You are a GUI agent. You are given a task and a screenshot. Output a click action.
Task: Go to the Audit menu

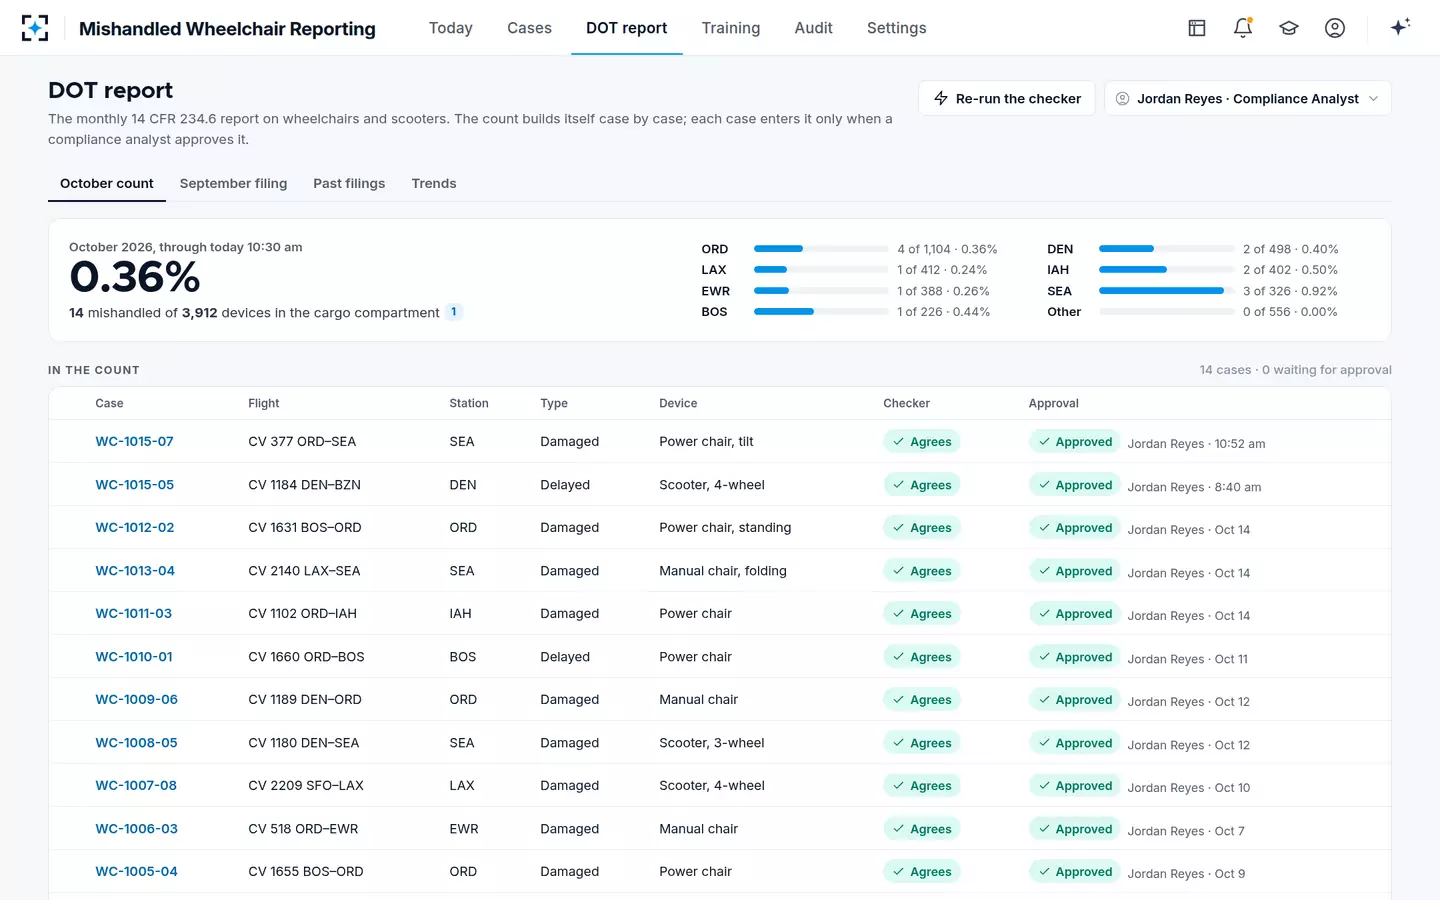pos(813,28)
